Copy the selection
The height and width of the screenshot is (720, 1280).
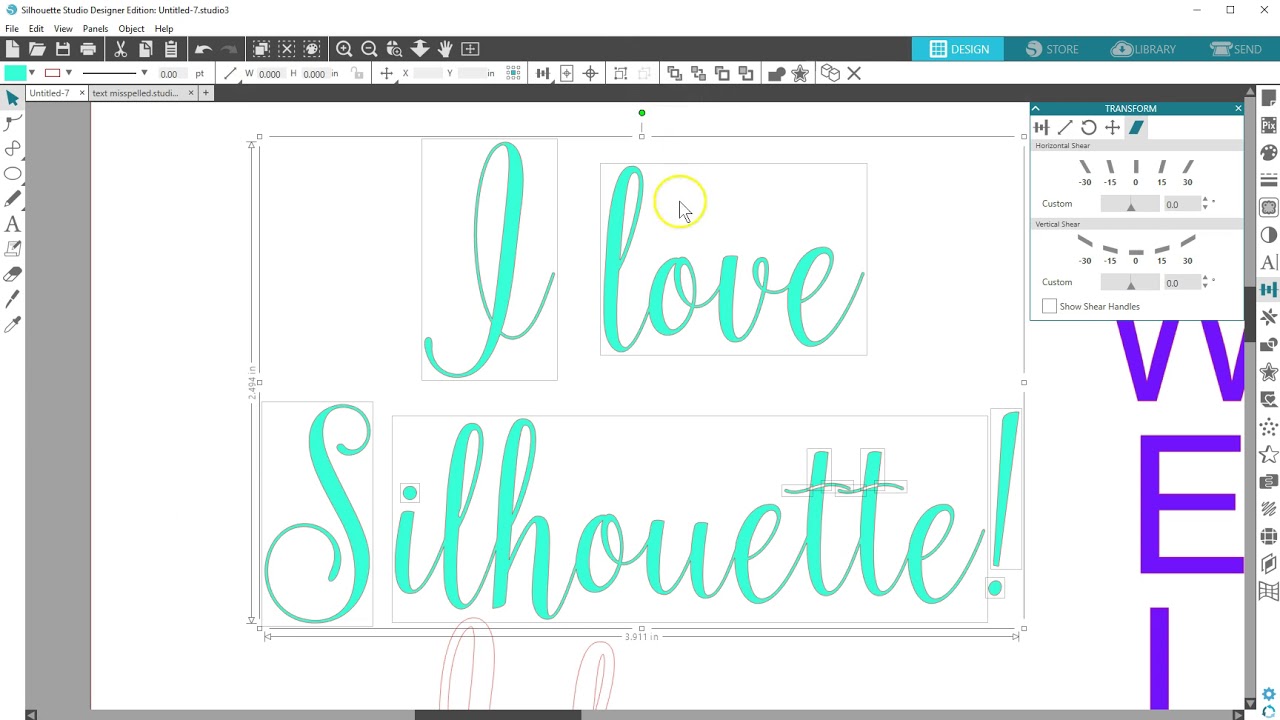pyautogui.click(x=145, y=49)
